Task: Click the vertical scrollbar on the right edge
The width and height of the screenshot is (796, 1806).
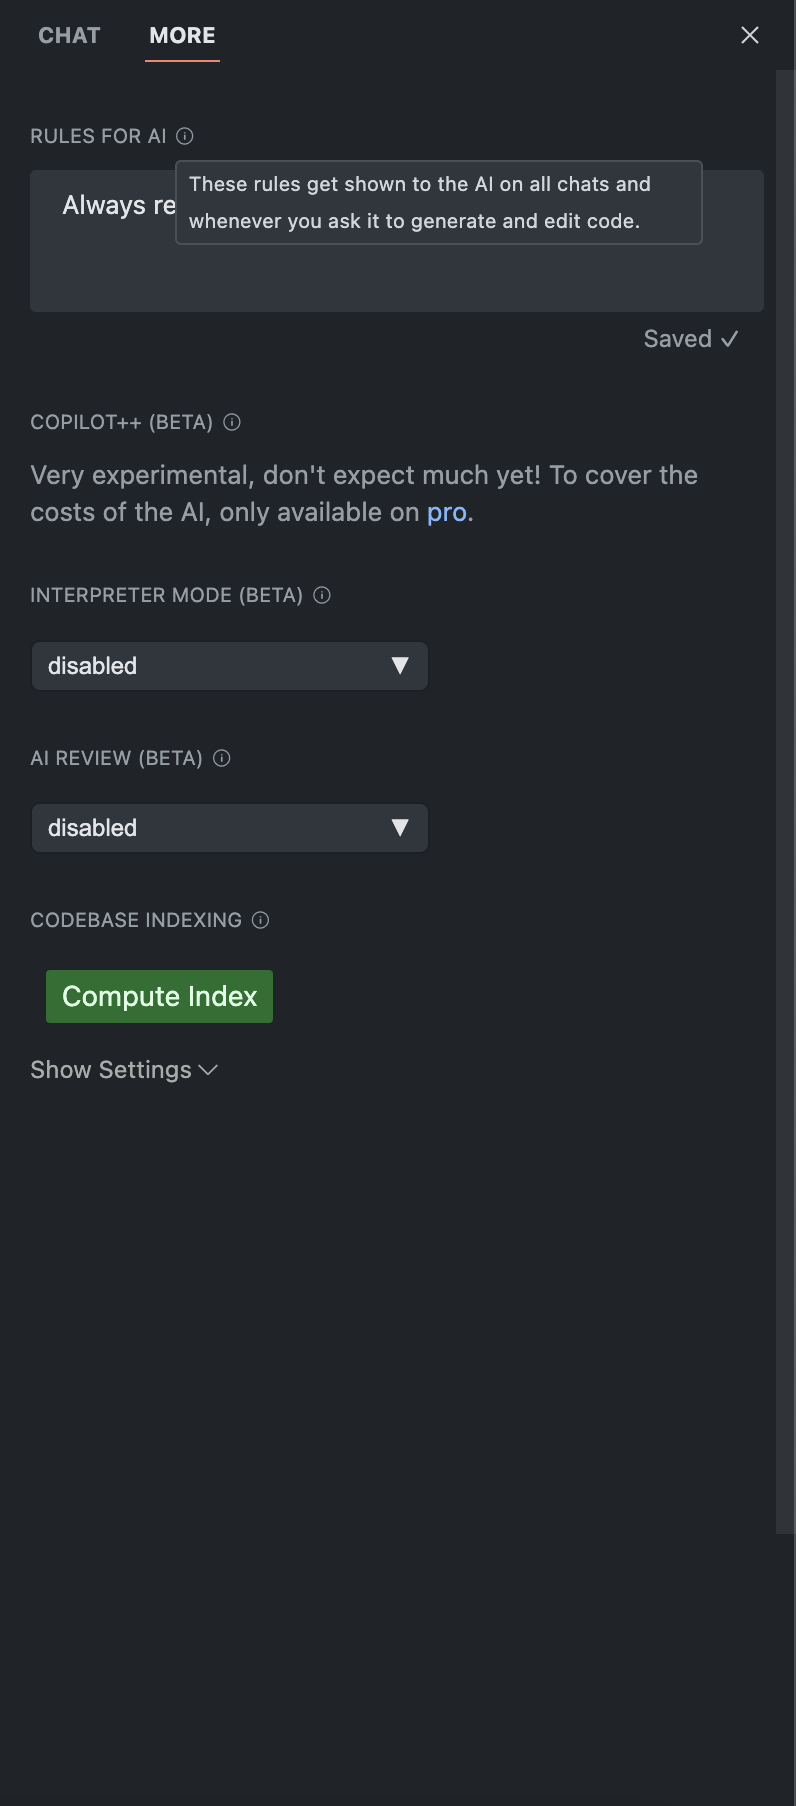Action: pyautogui.click(x=785, y=800)
